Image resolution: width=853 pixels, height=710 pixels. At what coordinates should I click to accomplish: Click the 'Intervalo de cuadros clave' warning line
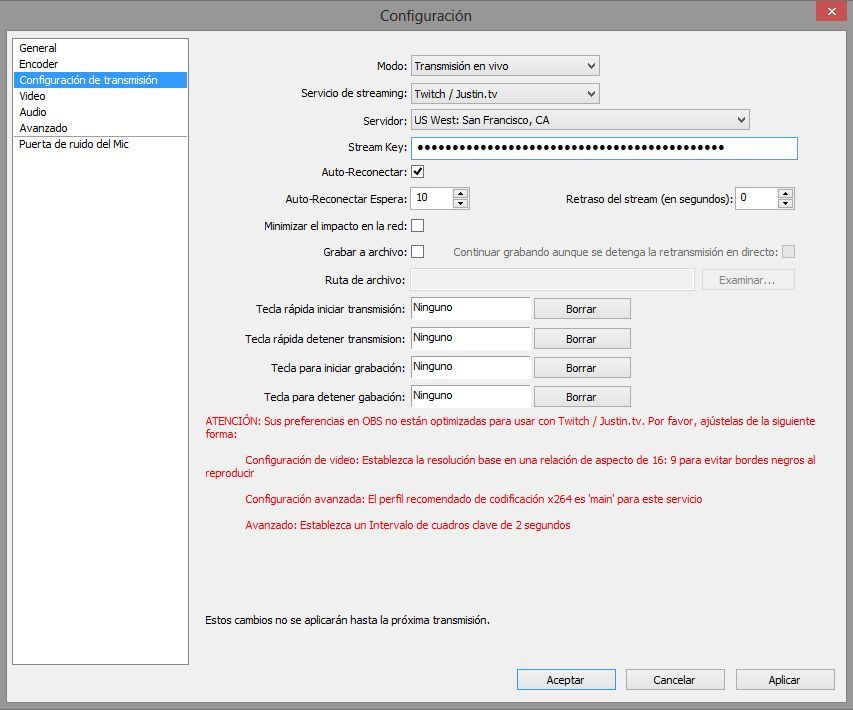[407, 525]
